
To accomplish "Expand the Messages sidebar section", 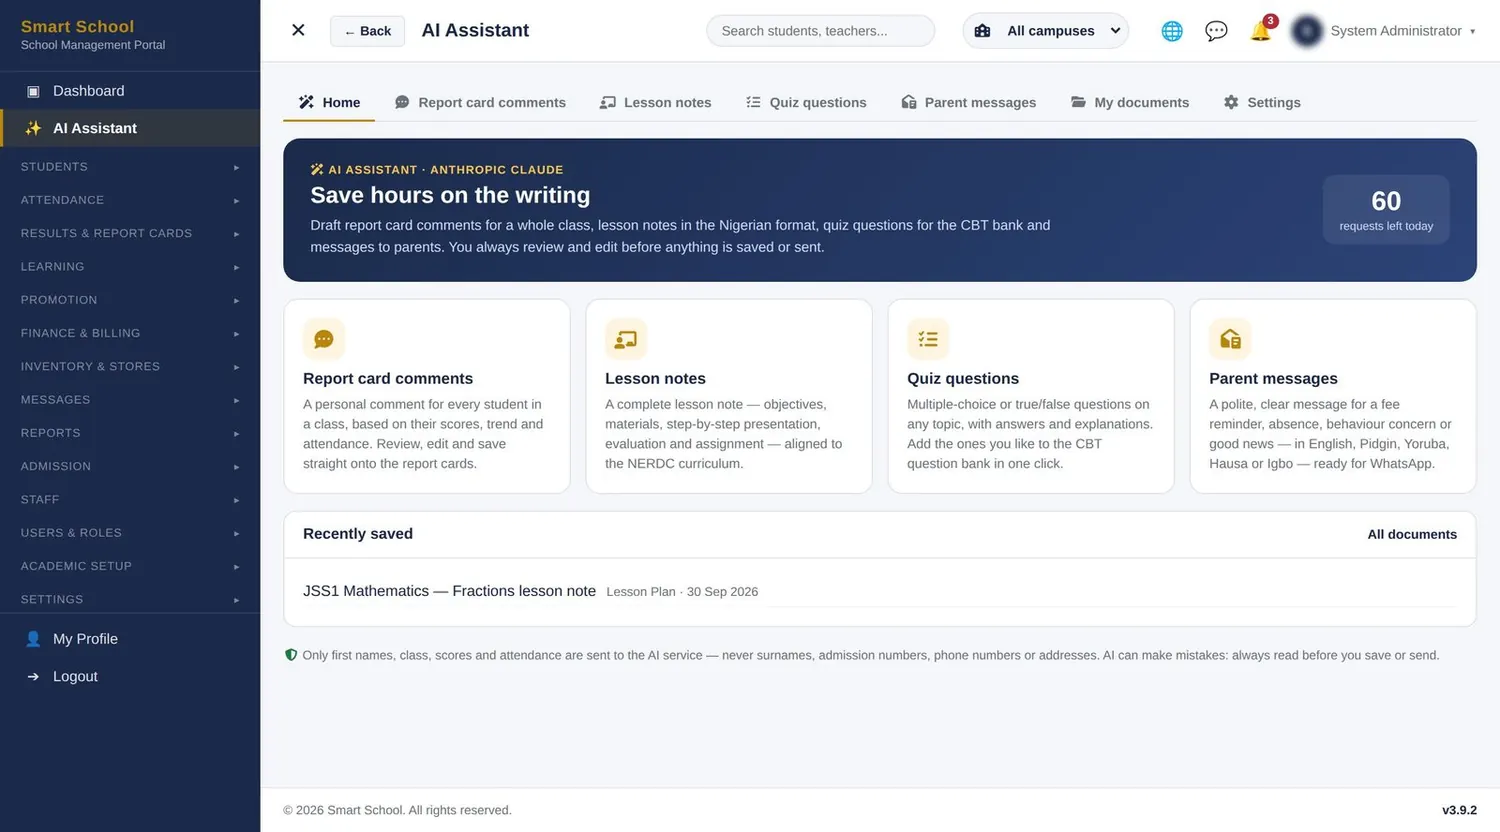I will point(130,400).
